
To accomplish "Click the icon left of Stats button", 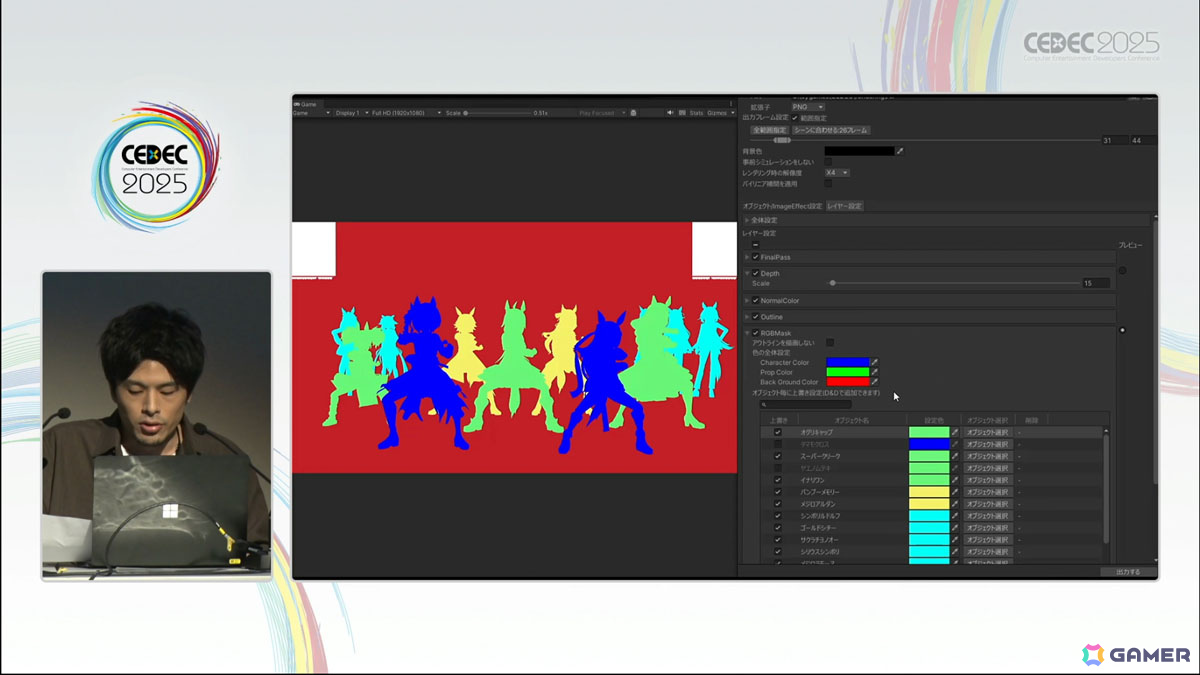I will 683,113.
